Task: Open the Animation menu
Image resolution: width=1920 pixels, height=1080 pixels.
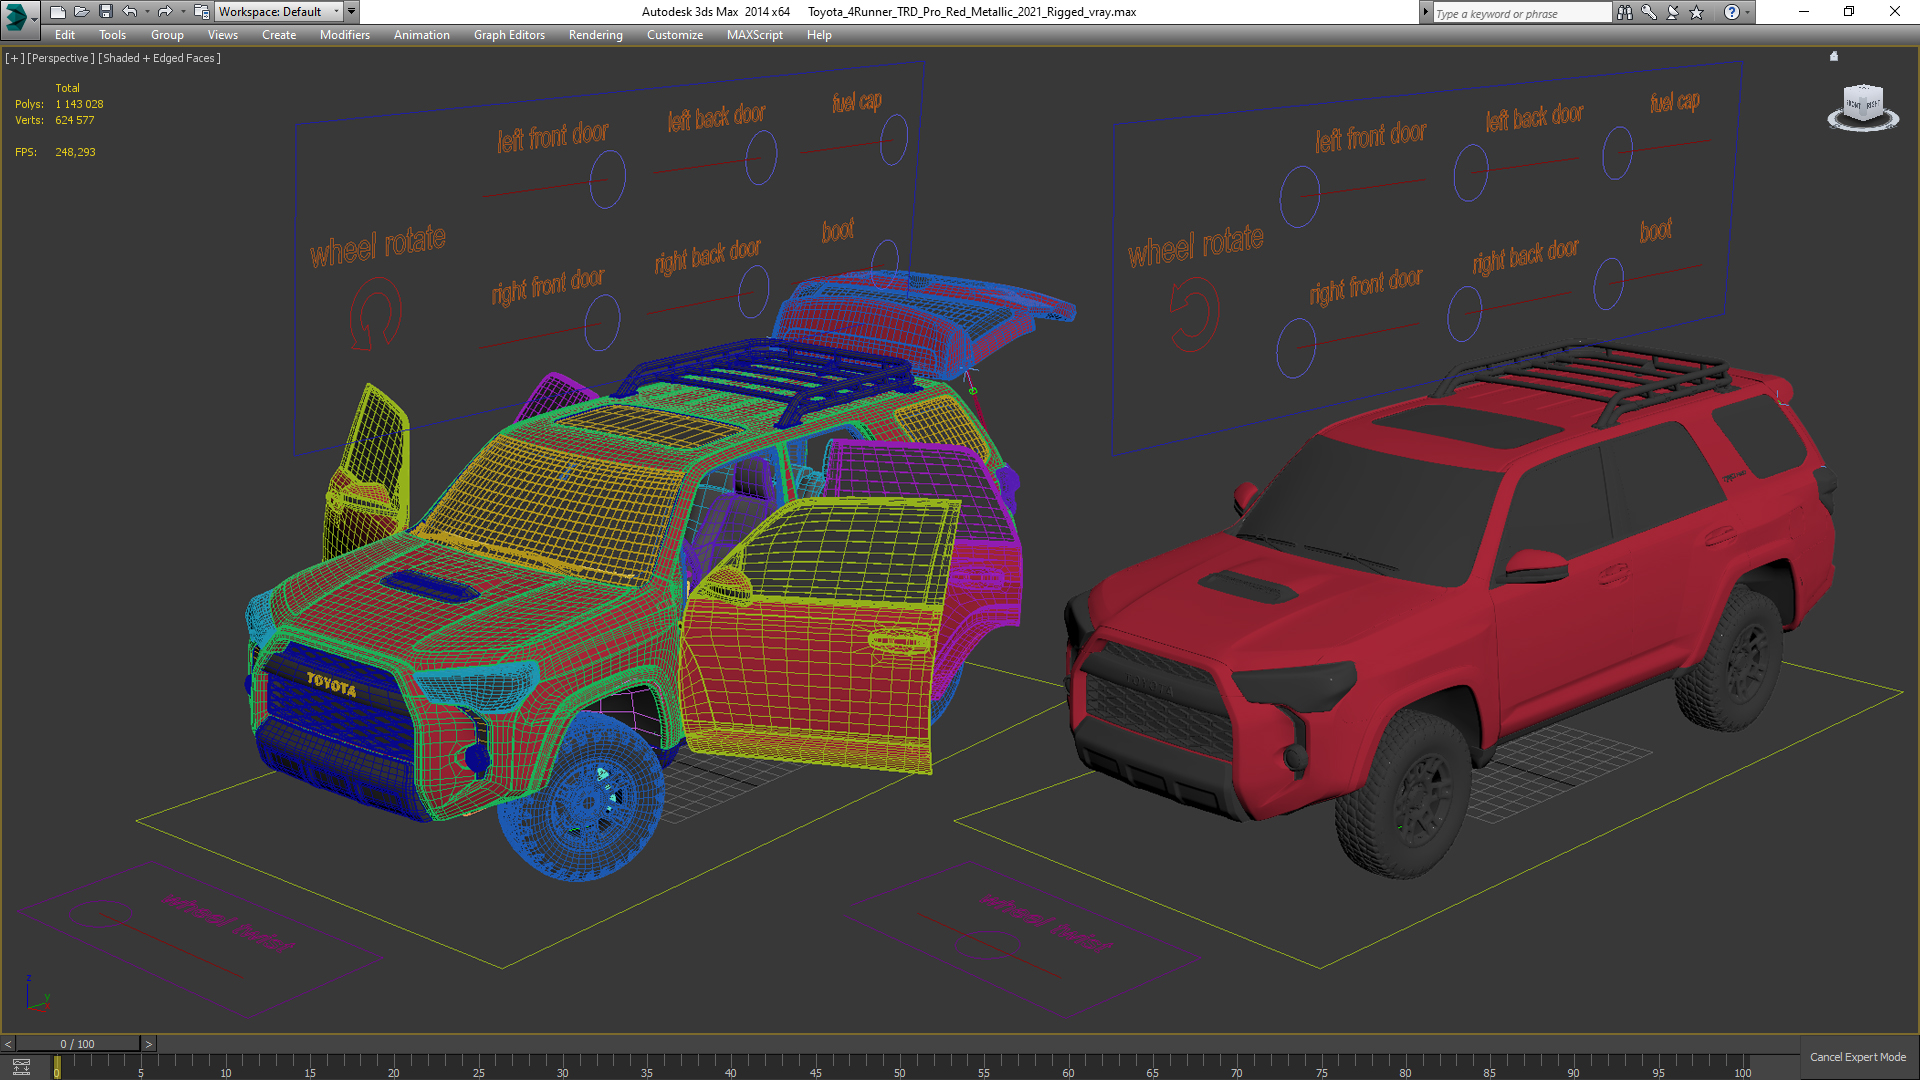Action: point(421,35)
